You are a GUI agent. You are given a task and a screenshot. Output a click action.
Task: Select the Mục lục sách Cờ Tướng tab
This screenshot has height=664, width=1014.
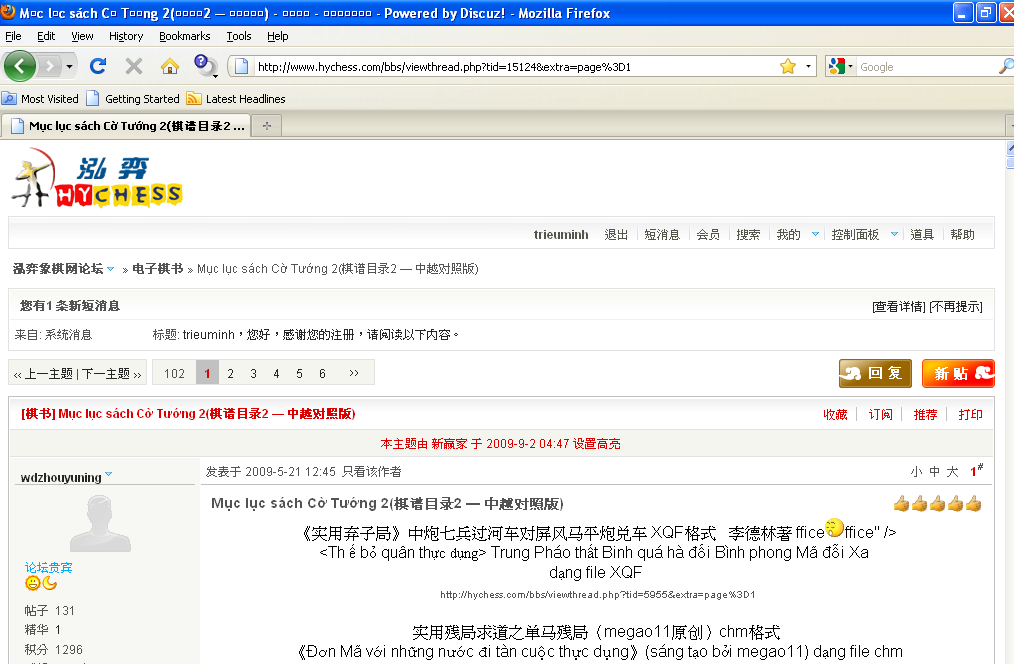(125, 126)
